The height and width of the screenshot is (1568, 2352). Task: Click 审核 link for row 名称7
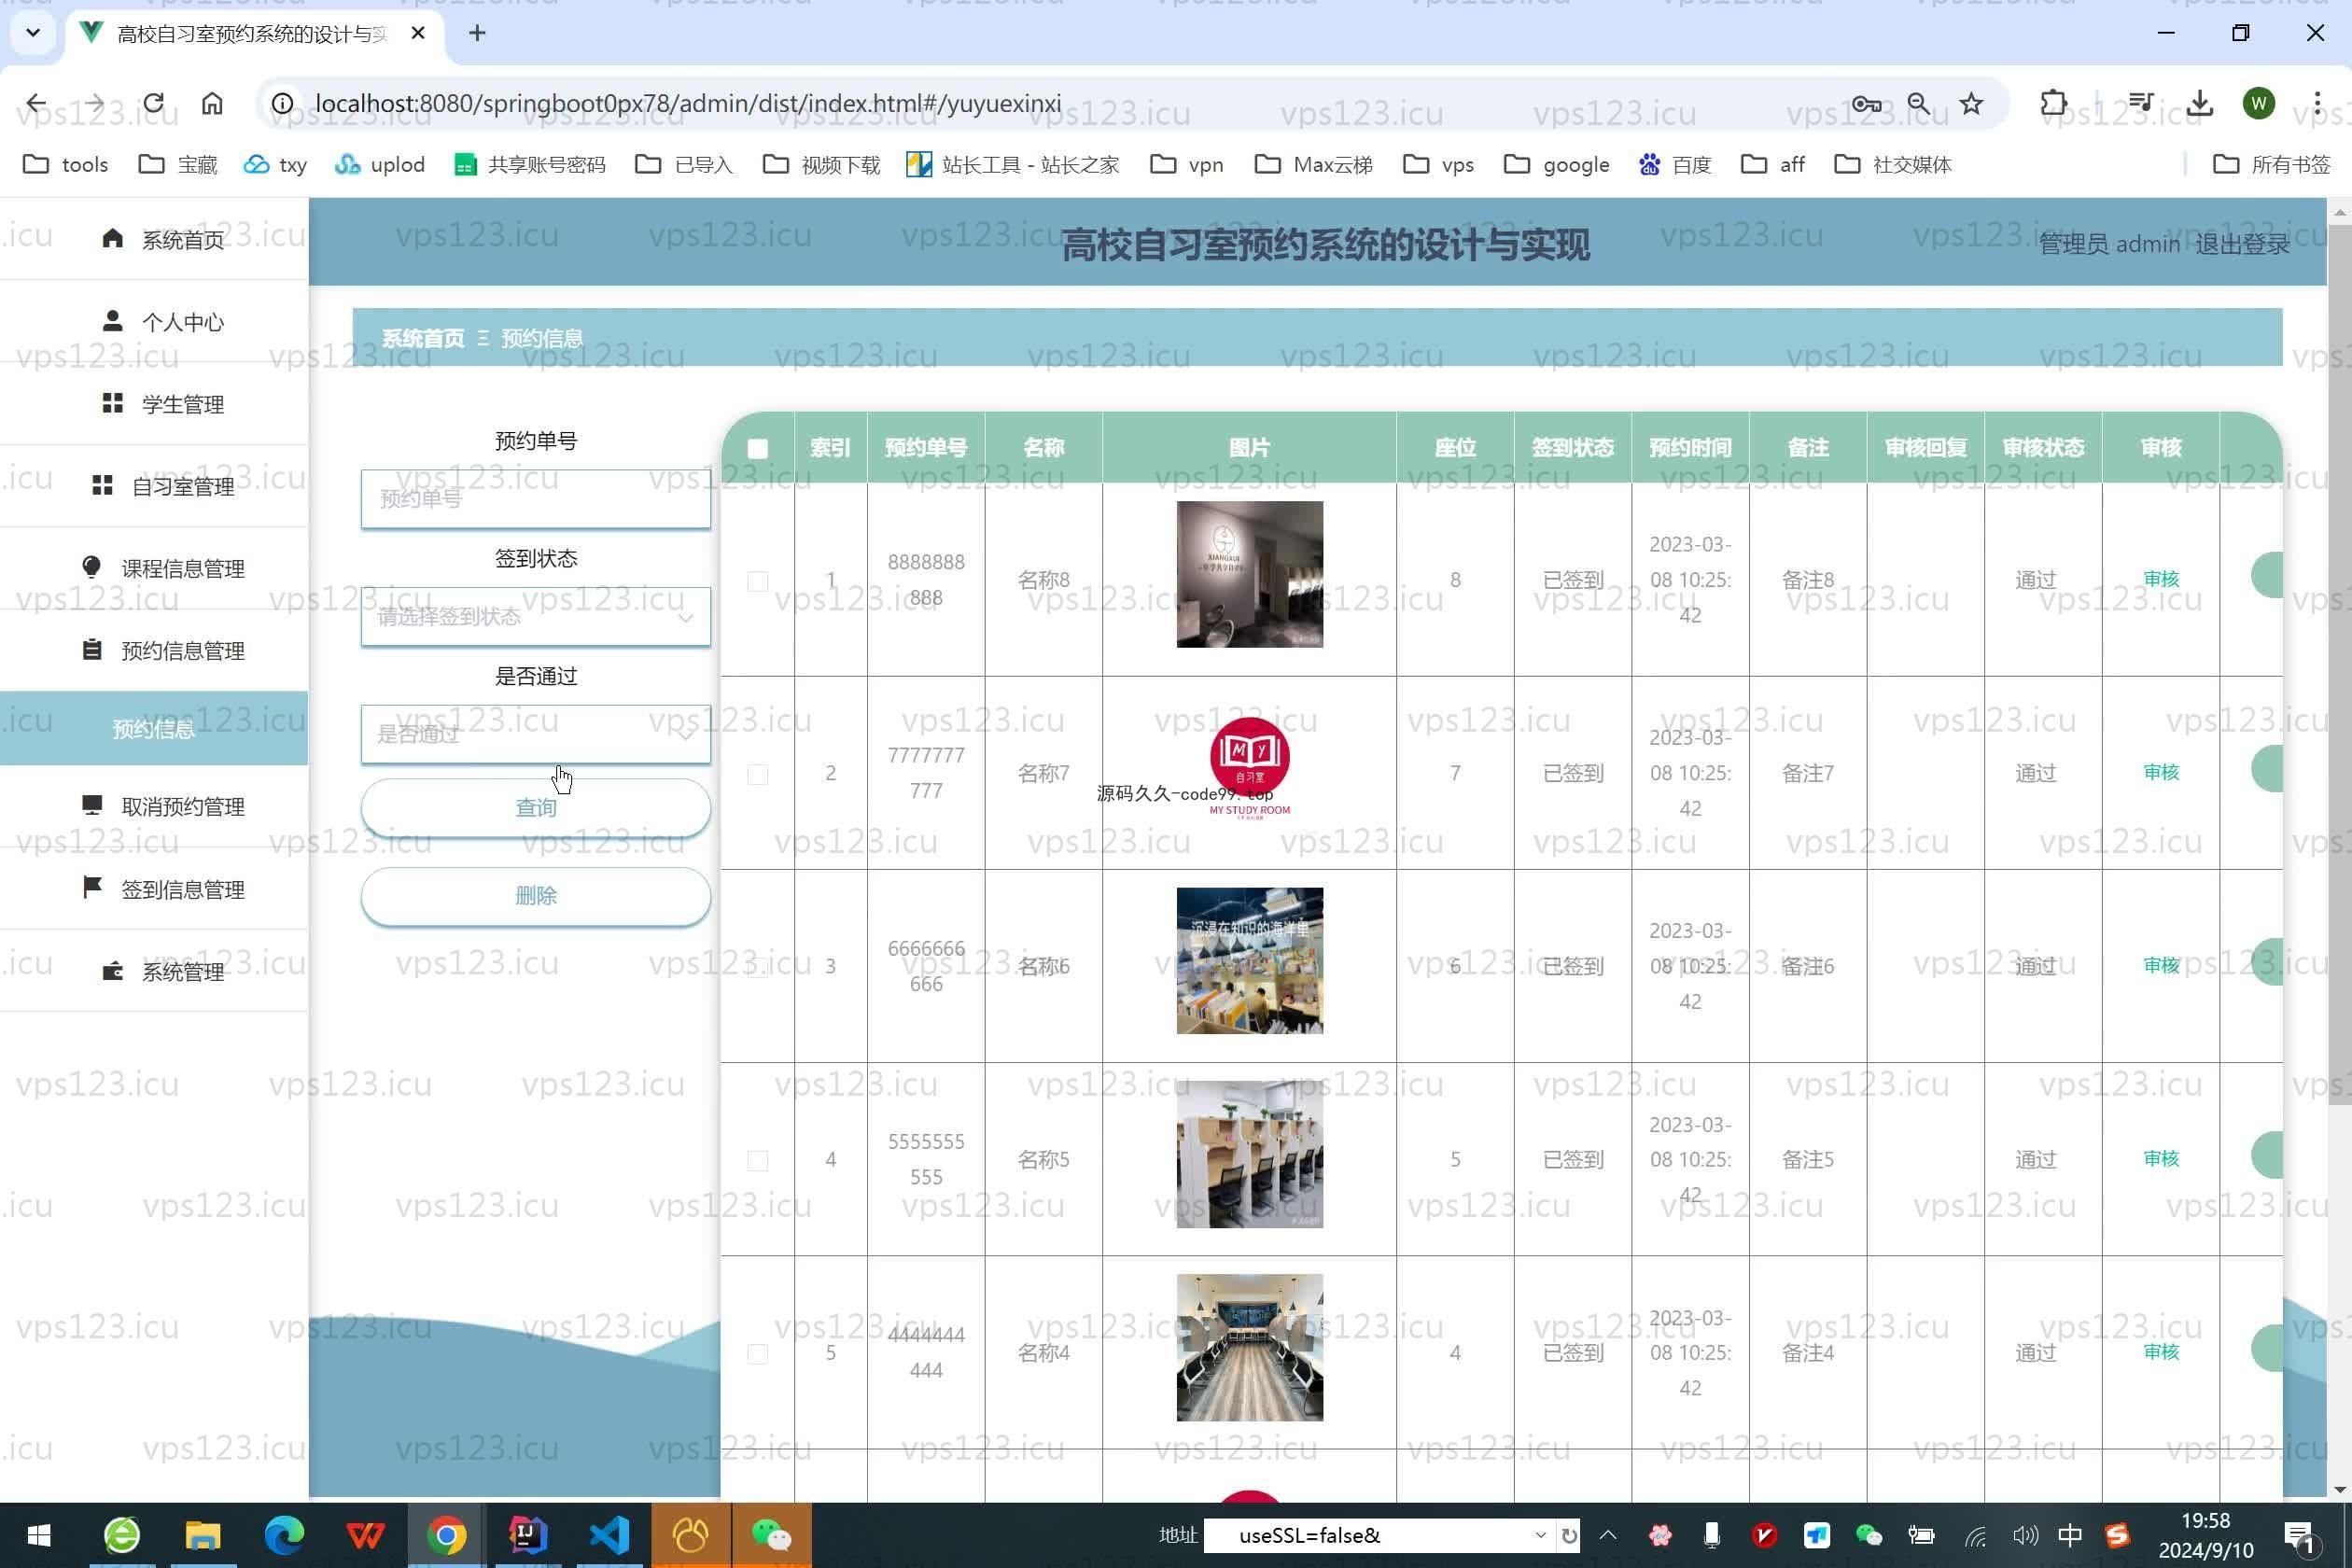2160,772
